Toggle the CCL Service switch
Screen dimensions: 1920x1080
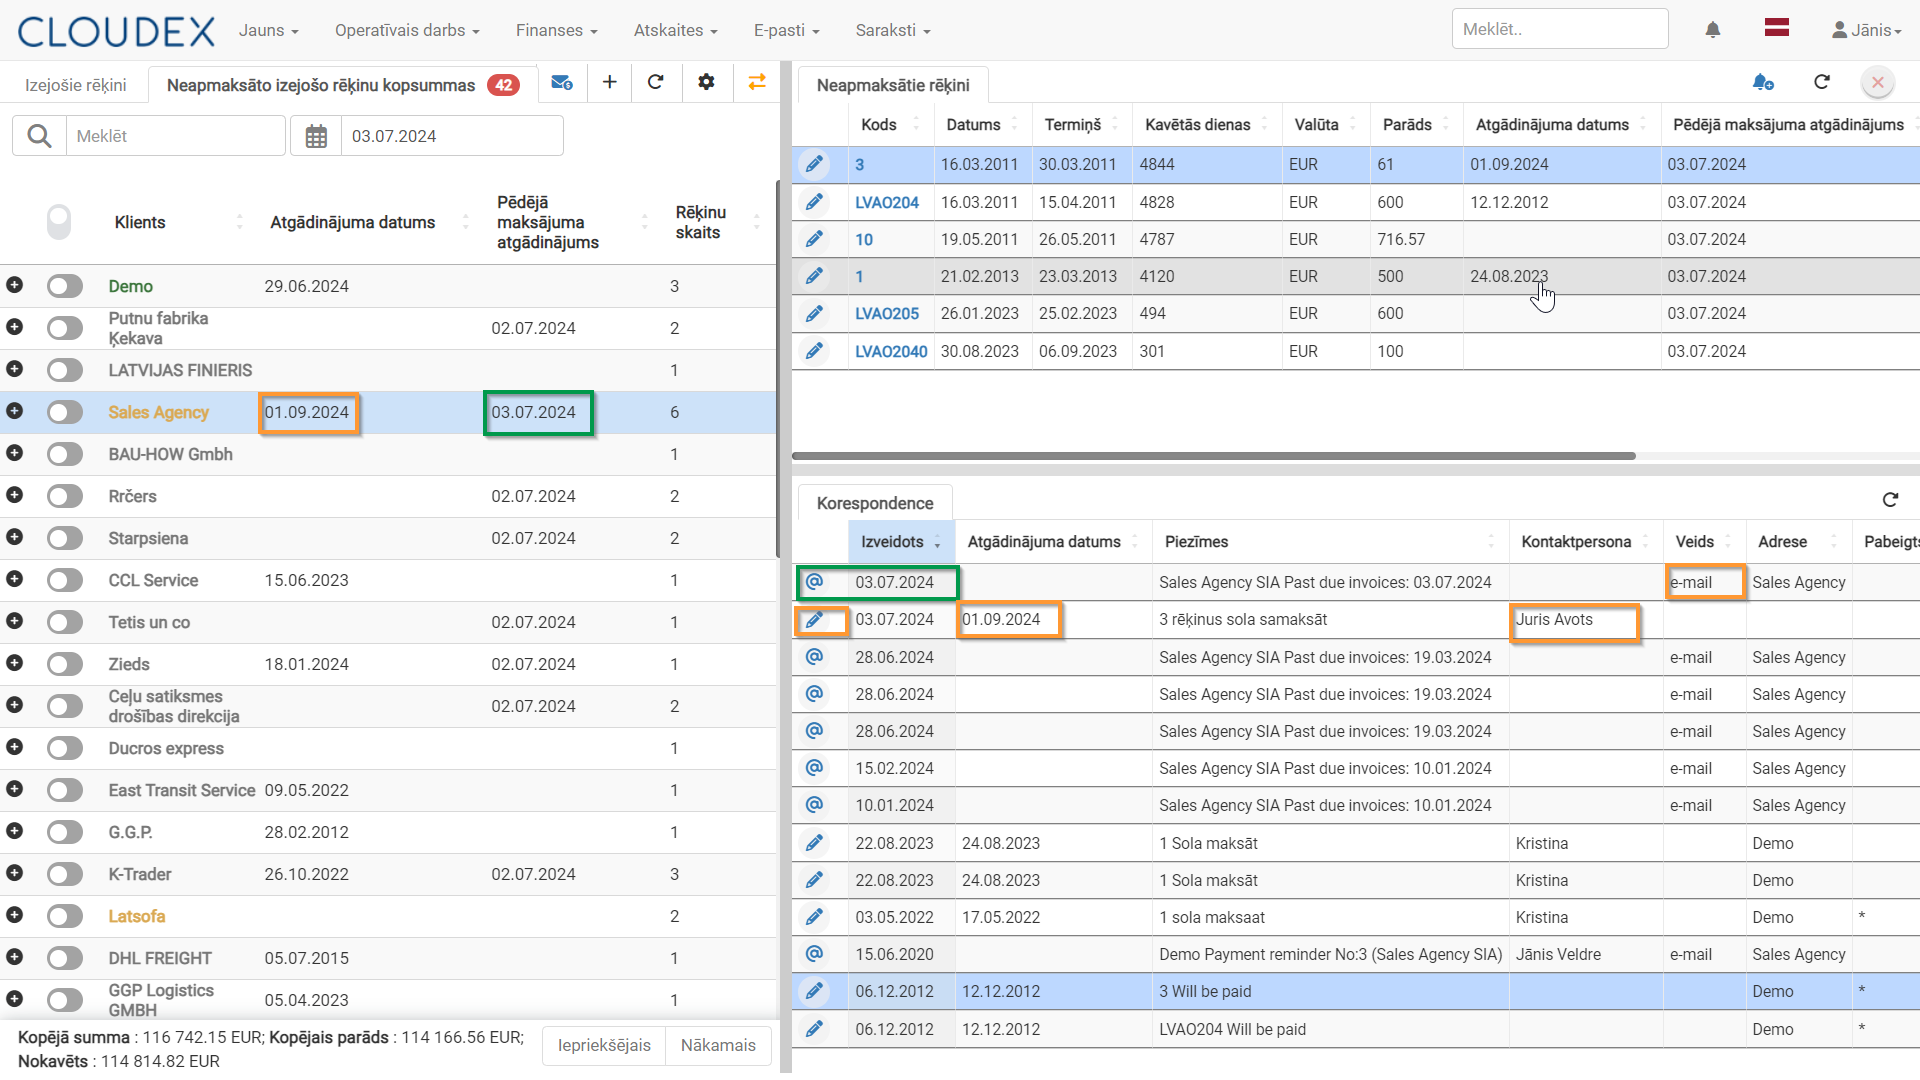[x=65, y=581]
